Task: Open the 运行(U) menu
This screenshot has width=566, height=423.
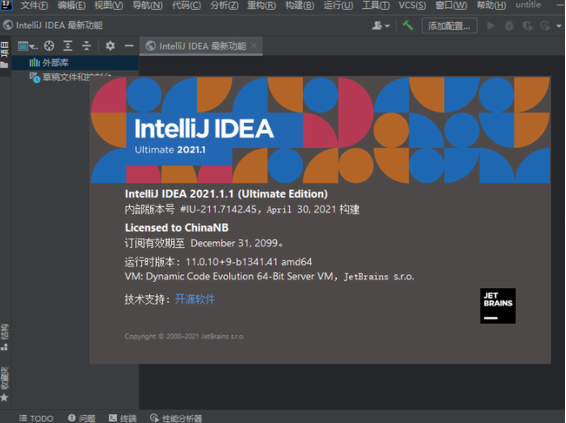Action: 338,5
